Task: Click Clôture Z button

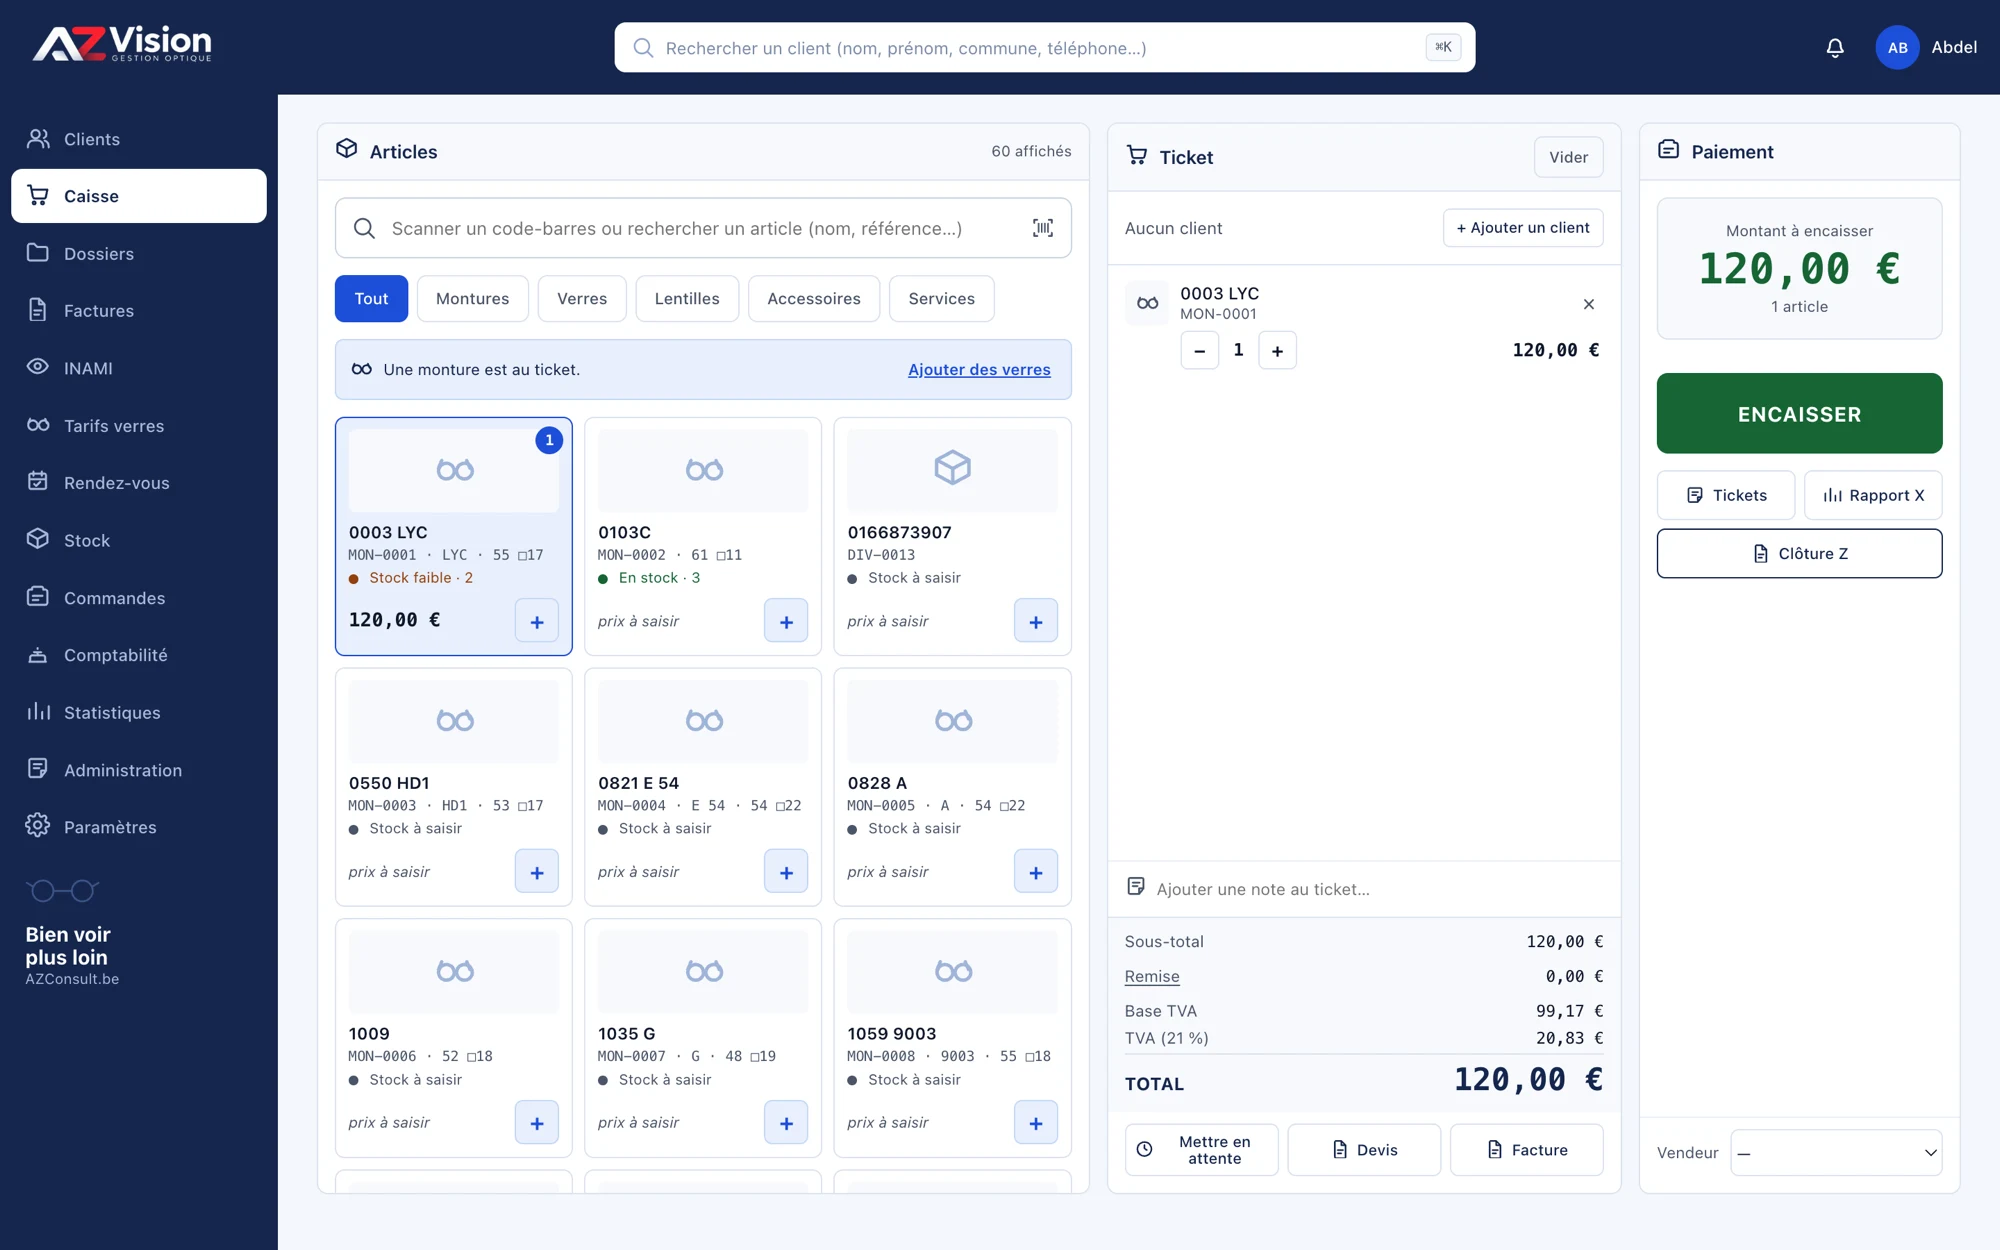Action: (1799, 553)
